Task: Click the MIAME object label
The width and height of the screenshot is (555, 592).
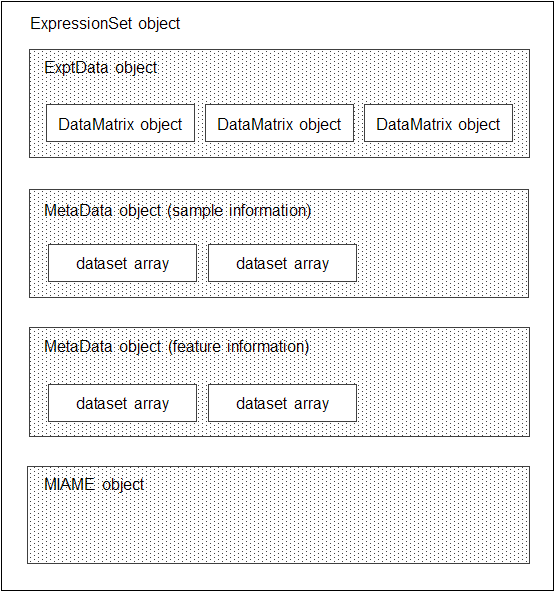Action: (x=94, y=485)
